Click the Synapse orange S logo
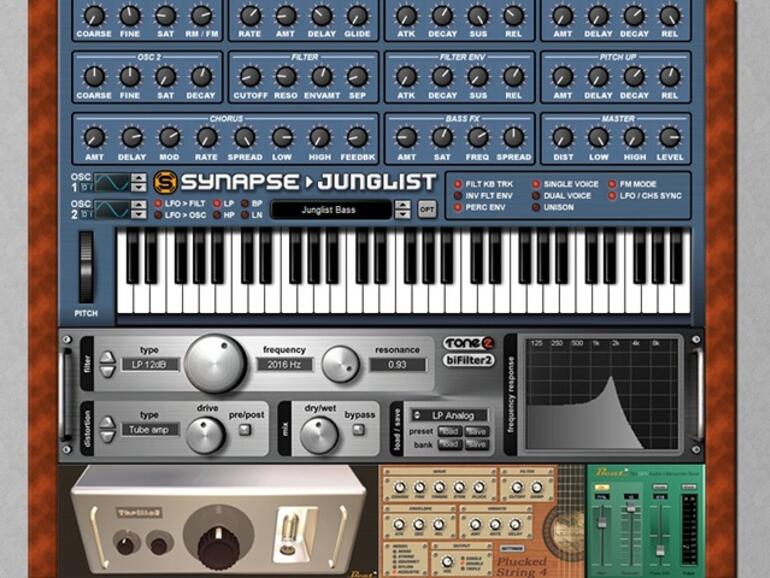The width and height of the screenshot is (770, 578). 165,183
